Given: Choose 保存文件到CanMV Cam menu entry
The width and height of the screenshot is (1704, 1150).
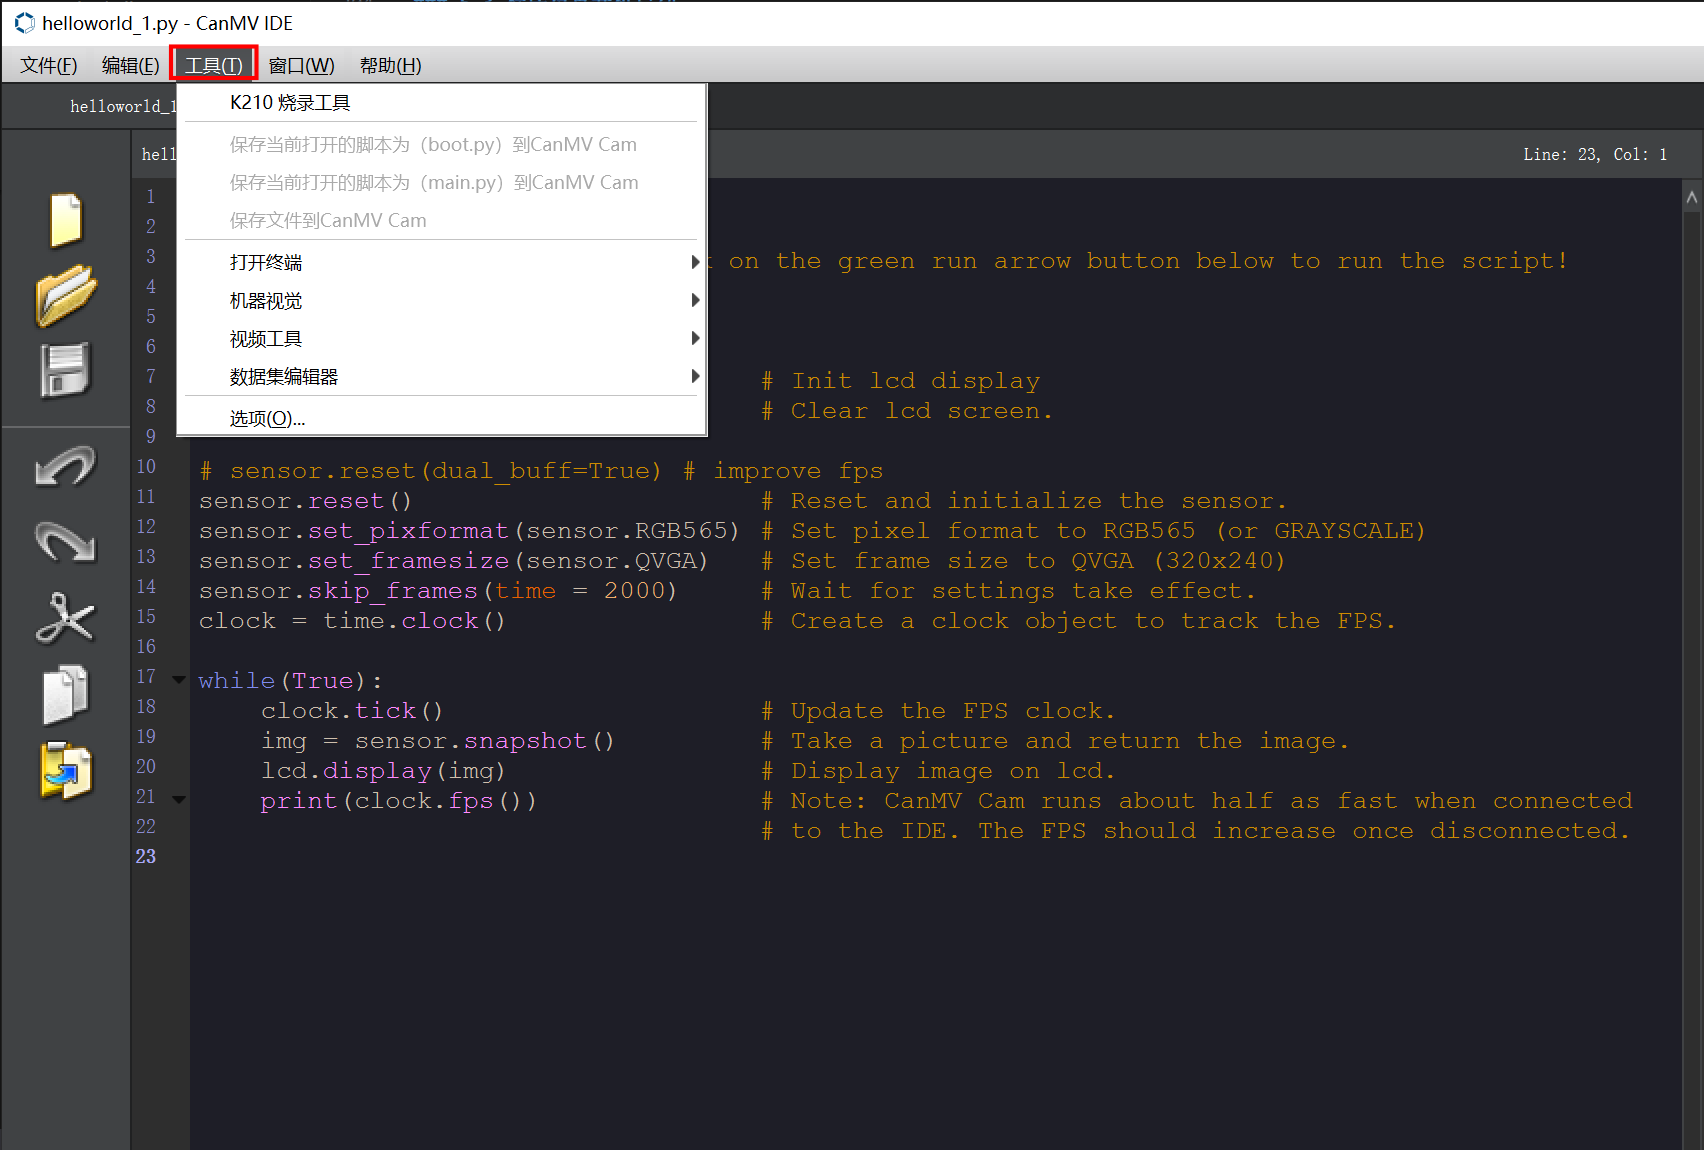Looking at the screenshot, I should pyautogui.click(x=441, y=220).
